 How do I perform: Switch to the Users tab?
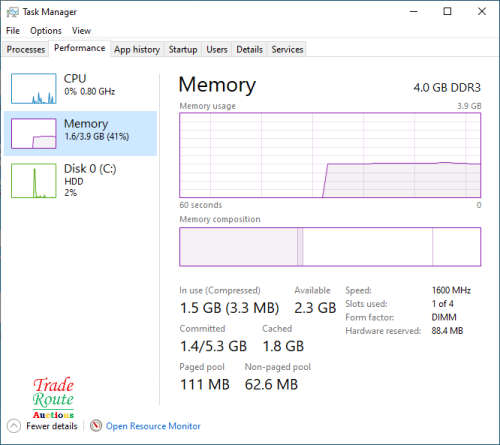(217, 49)
